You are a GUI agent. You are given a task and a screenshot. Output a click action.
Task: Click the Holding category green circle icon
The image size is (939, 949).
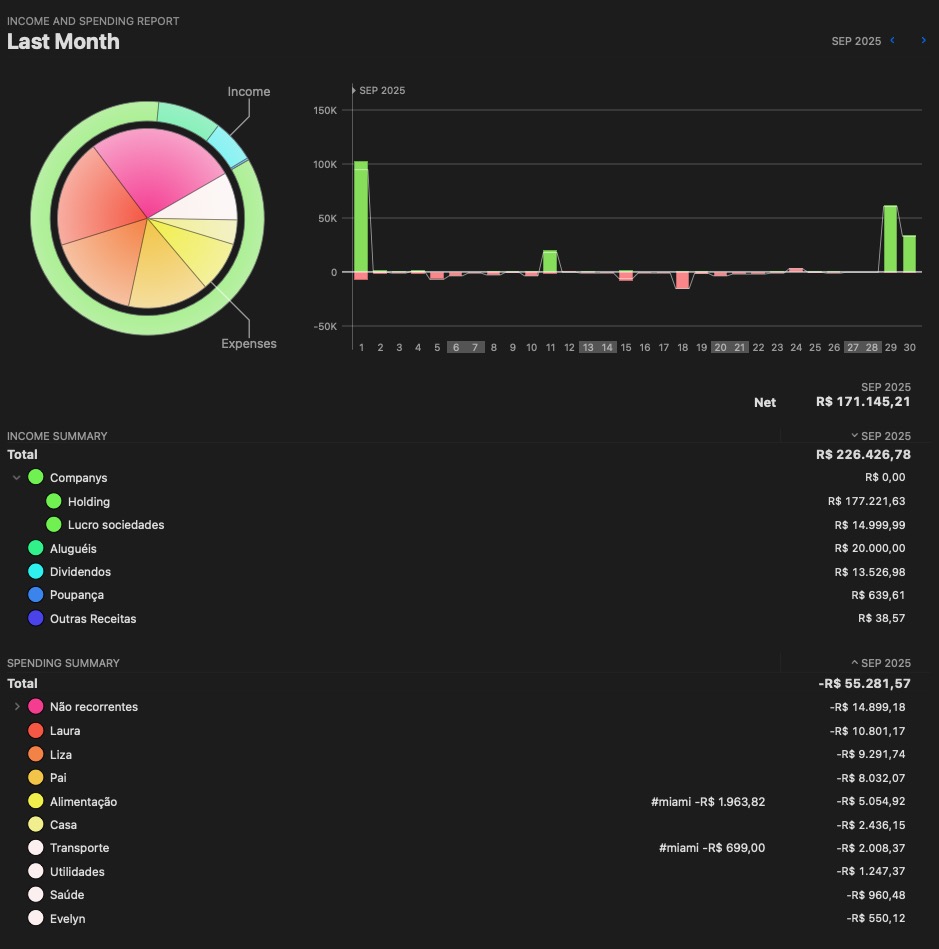click(54, 502)
